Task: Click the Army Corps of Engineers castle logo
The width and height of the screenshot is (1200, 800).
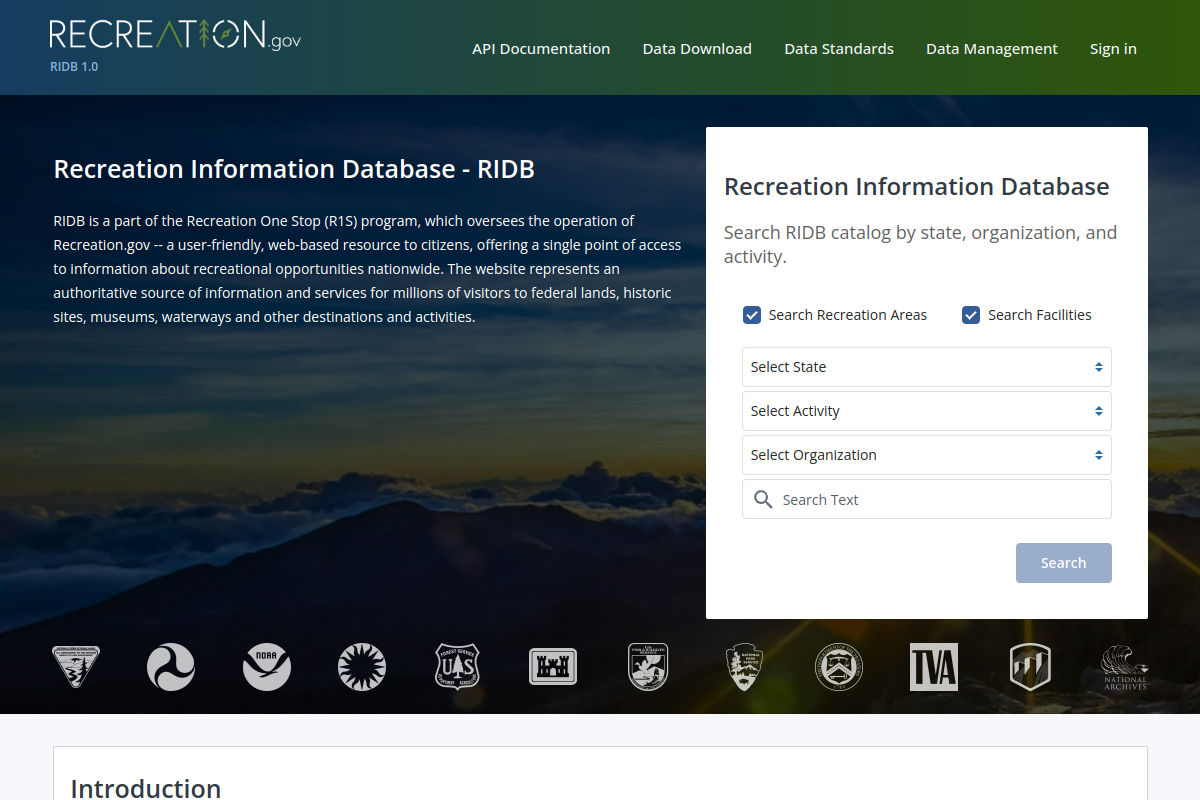Action: [553, 667]
